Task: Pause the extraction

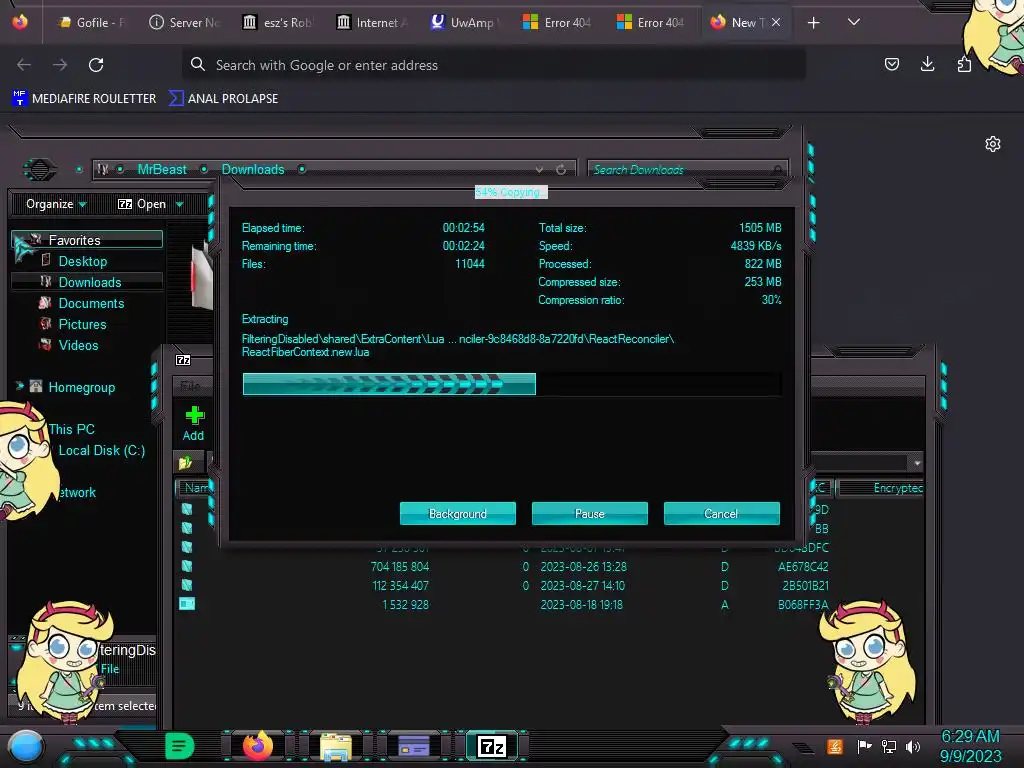Action: (x=589, y=513)
